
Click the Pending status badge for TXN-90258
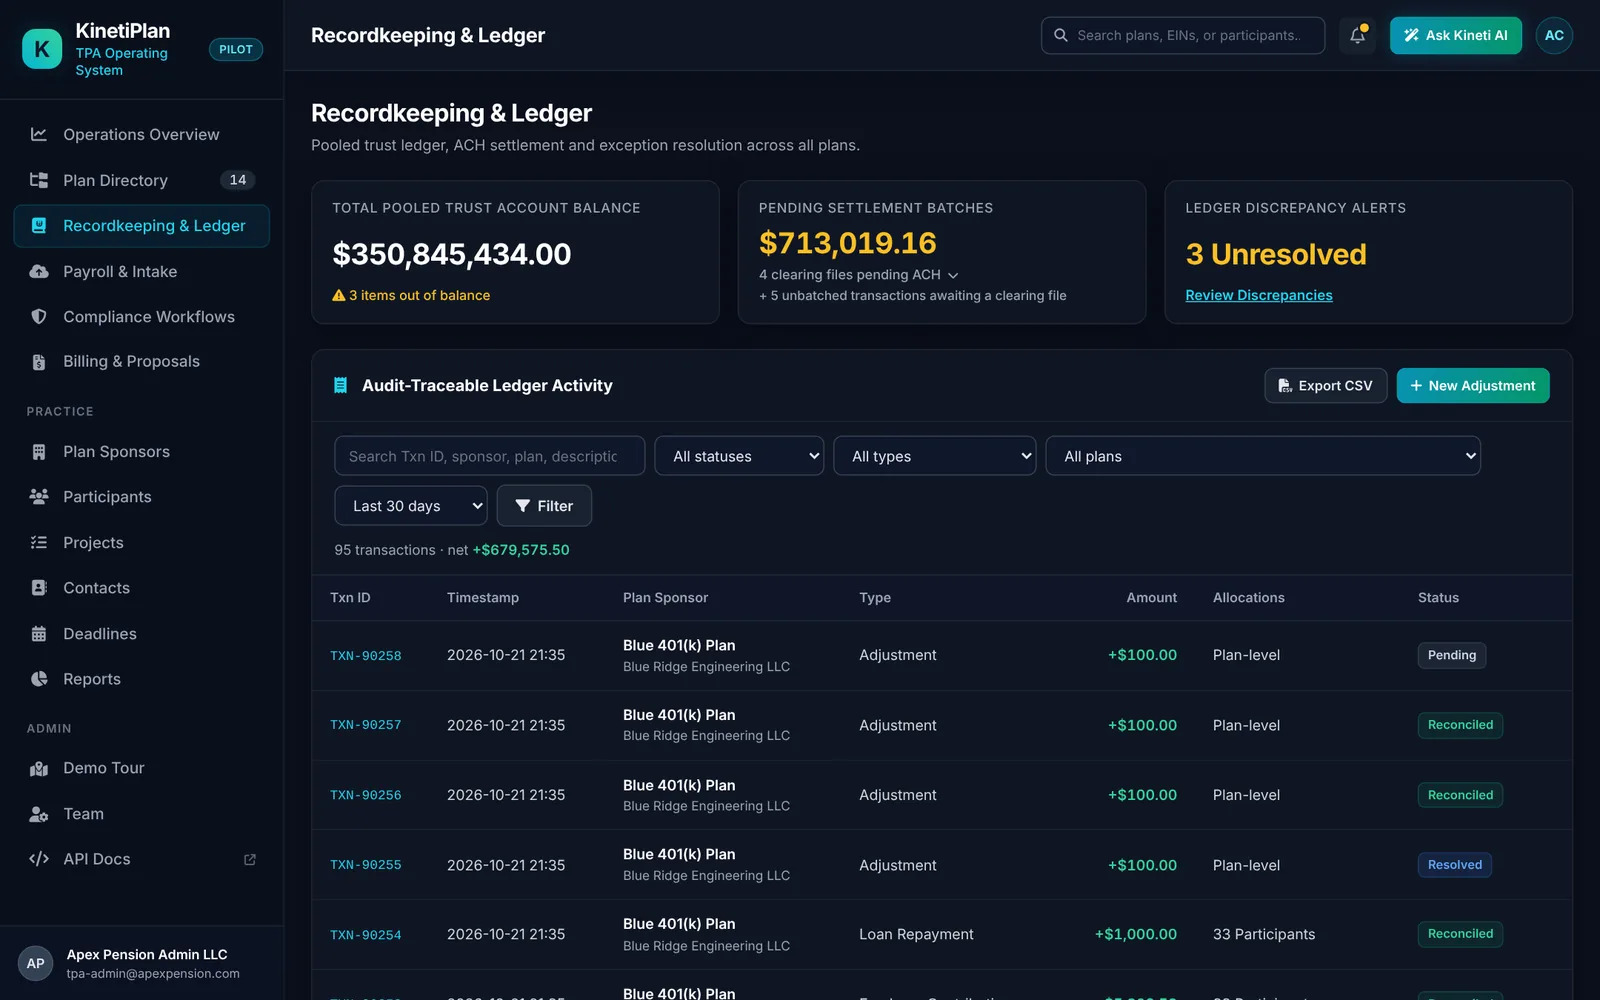pos(1452,655)
